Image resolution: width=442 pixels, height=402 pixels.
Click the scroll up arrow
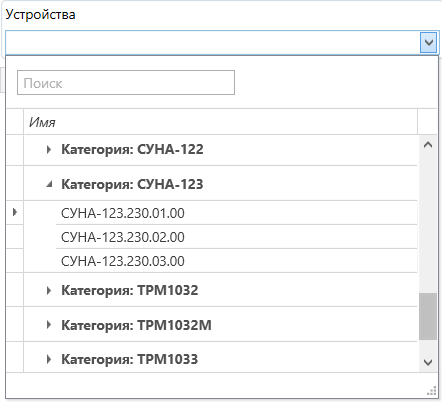[428, 145]
